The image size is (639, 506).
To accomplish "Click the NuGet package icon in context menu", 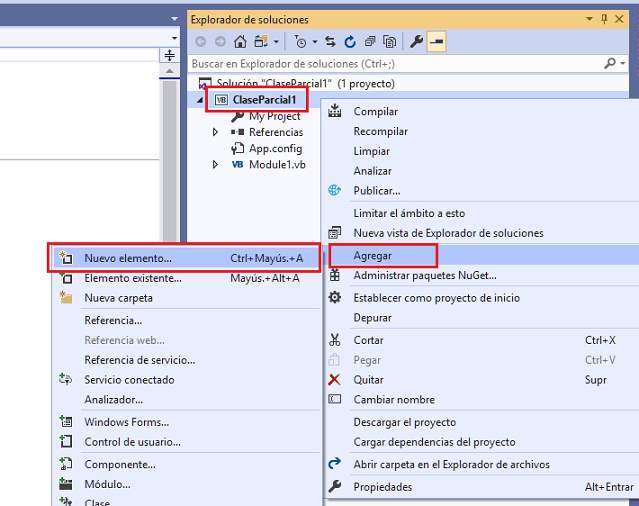I will pos(335,275).
